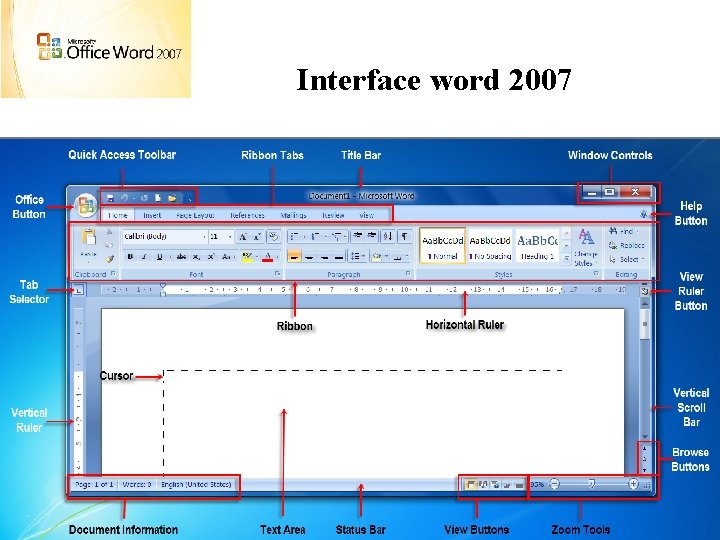Switch to the Insert ribbon tab
Screen dimensions: 720x540
click(x=152, y=215)
